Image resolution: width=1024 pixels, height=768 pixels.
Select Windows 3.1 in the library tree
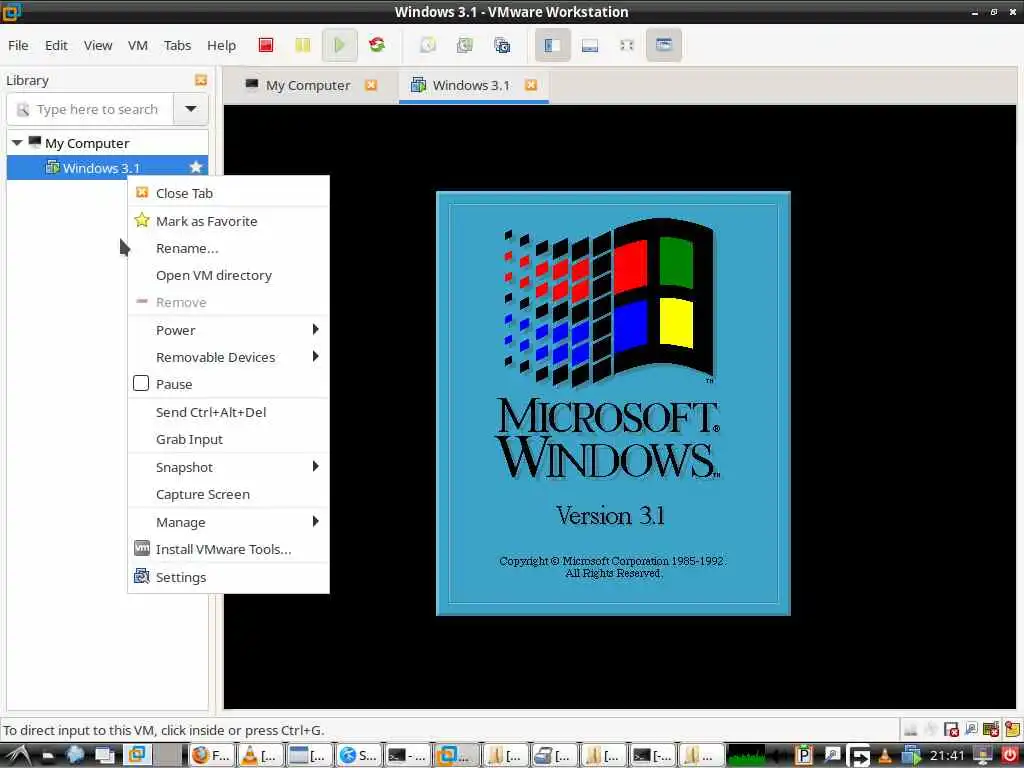point(107,168)
